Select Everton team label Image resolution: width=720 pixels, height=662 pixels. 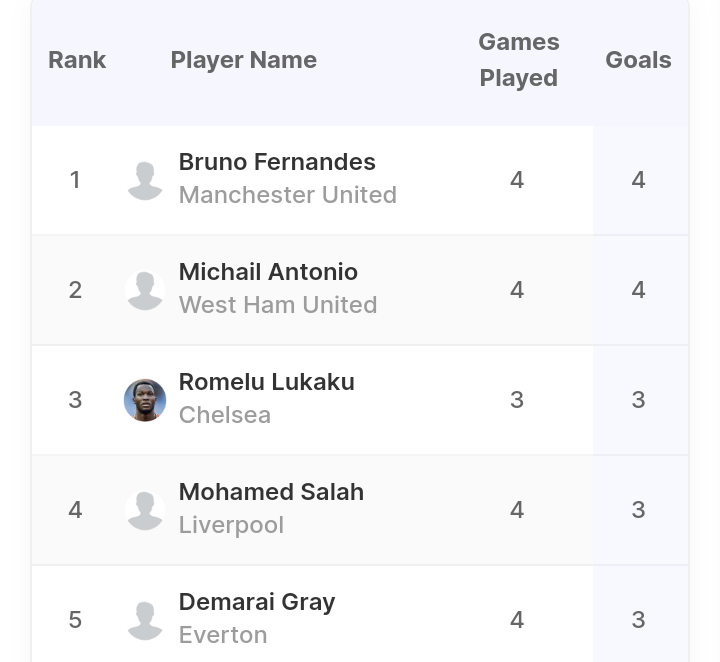(x=223, y=635)
